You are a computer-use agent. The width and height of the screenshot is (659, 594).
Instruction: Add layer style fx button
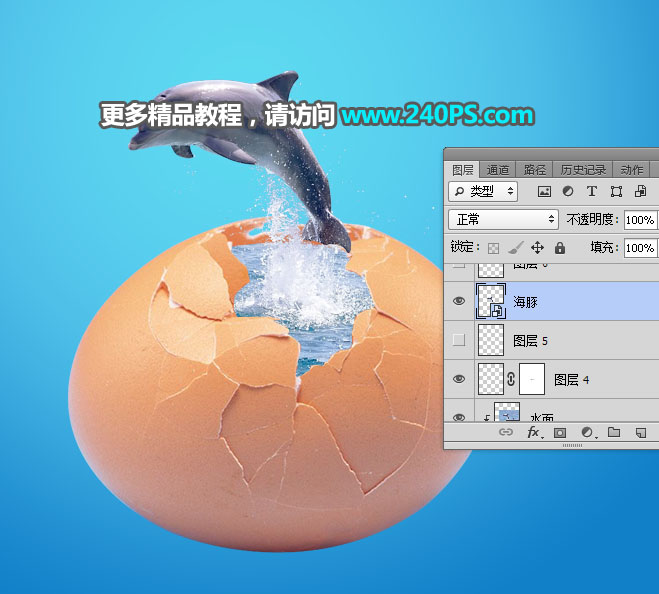click(x=534, y=432)
